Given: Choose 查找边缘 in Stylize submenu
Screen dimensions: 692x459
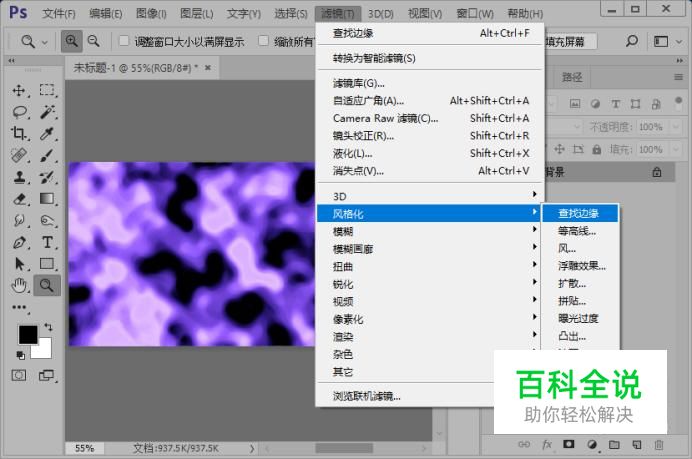Looking at the screenshot, I should point(580,213).
